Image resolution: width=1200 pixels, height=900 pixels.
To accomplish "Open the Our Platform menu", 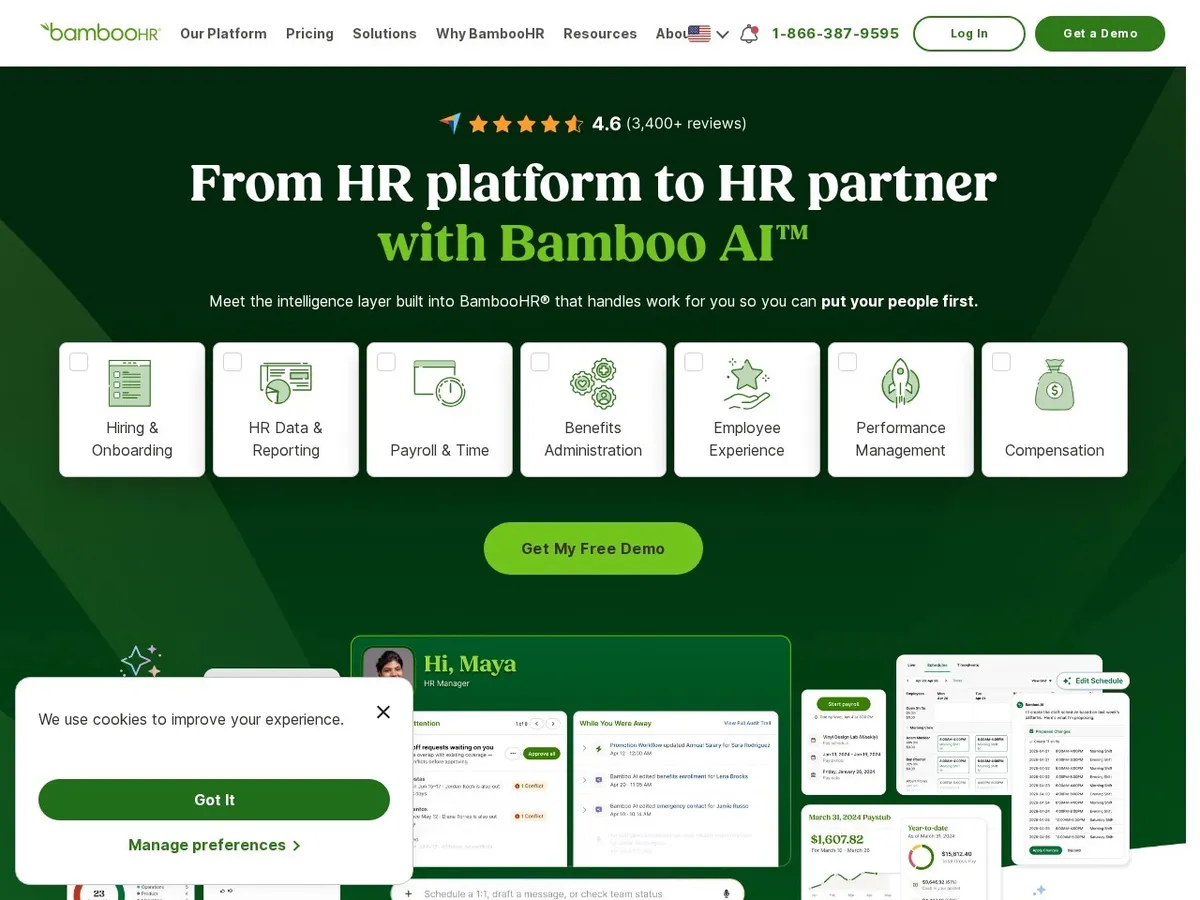I will tap(223, 34).
